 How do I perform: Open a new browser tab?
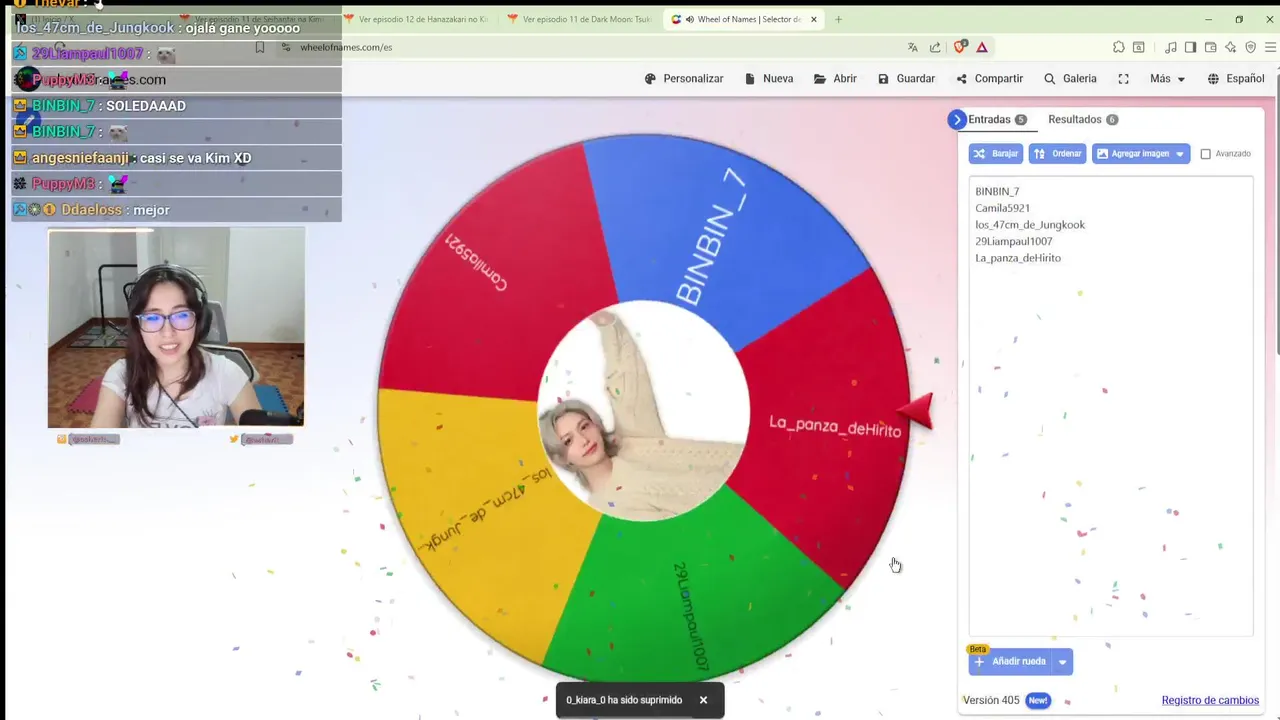[x=838, y=19]
